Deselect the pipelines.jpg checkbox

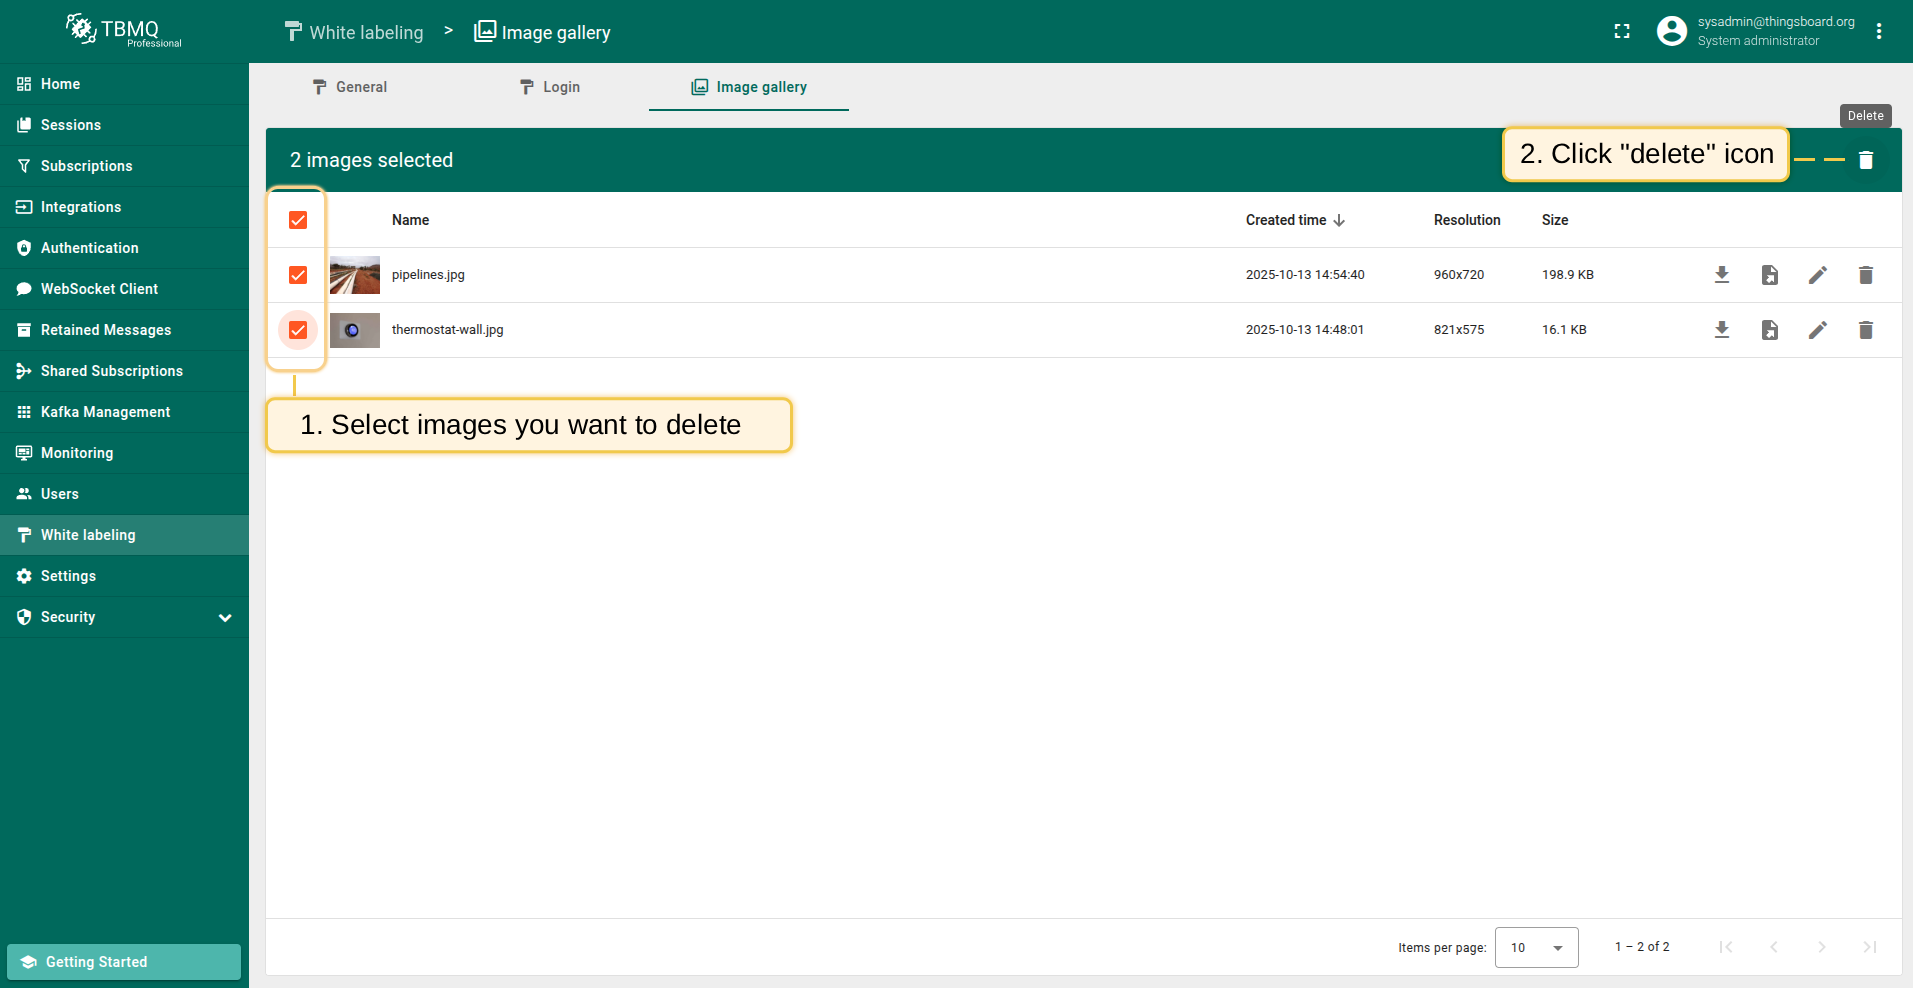coord(298,275)
